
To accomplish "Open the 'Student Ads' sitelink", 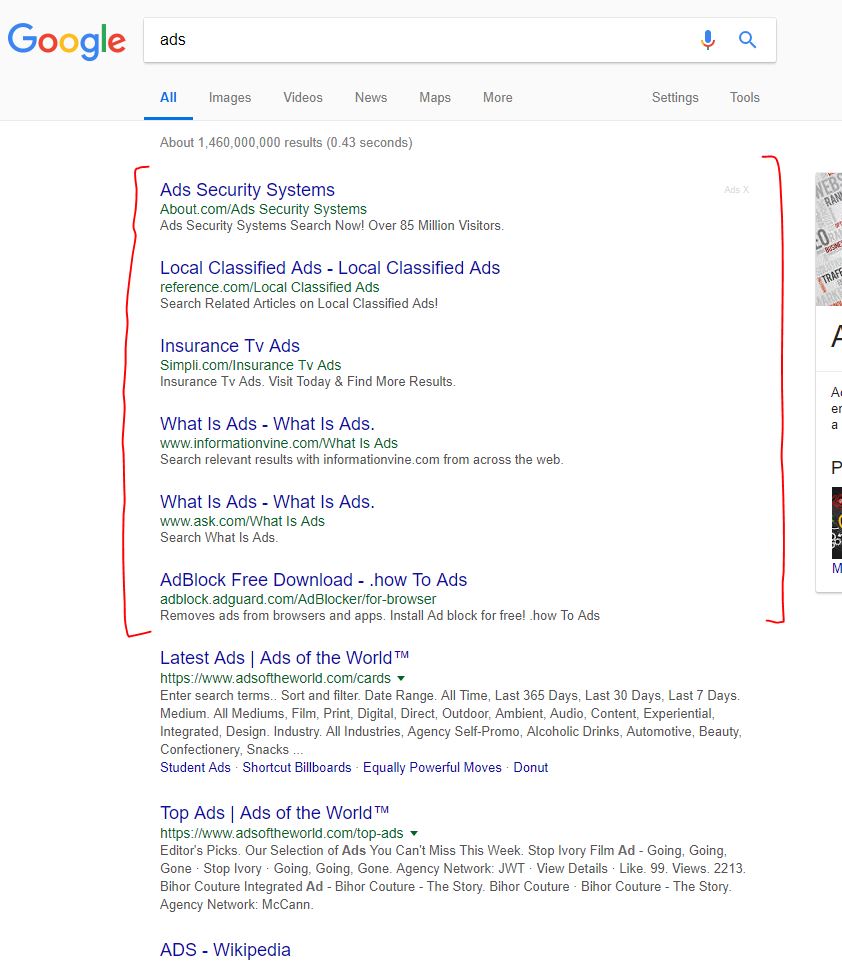I will (x=195, y=767).
